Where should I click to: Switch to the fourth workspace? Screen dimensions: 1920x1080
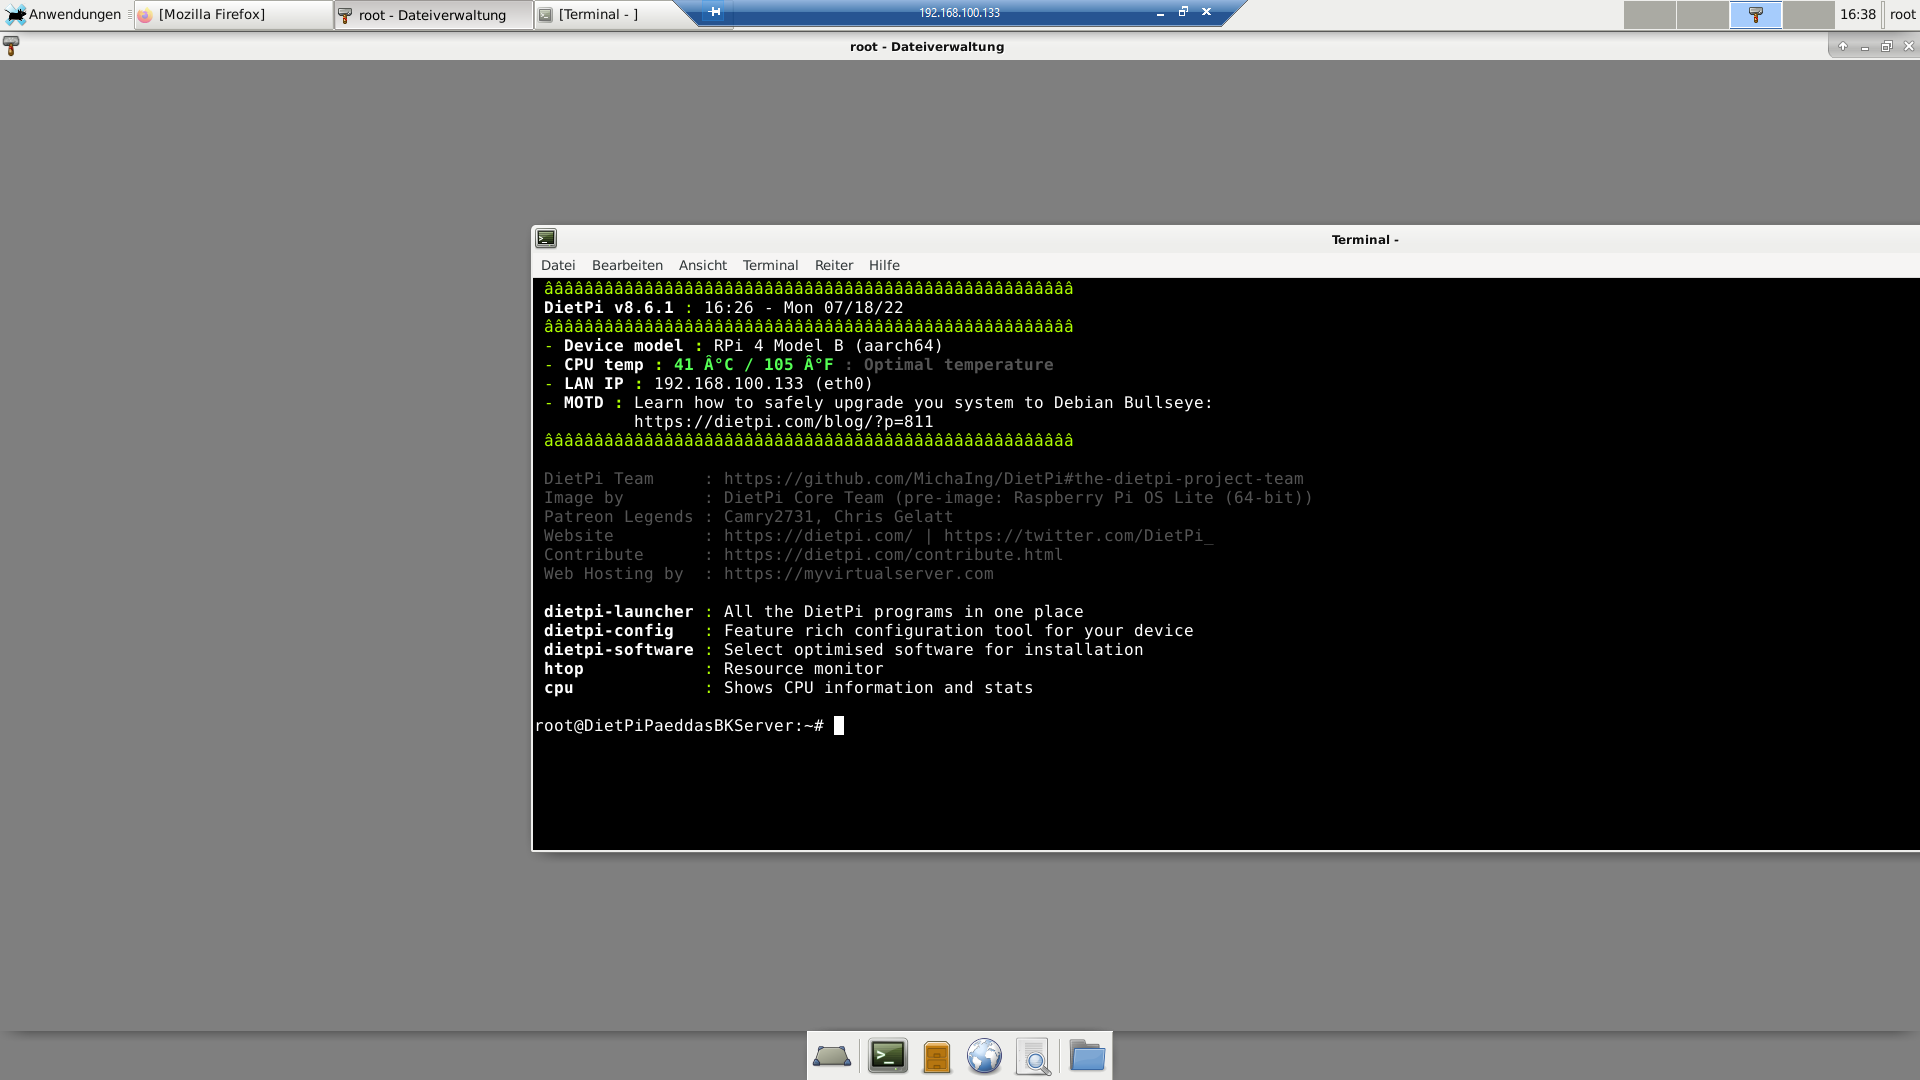click(1808, 15)
